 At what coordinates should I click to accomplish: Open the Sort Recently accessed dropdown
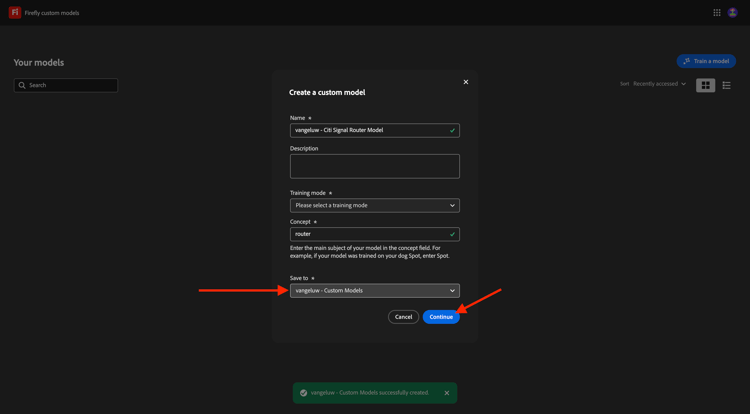(x=659, y=84)
